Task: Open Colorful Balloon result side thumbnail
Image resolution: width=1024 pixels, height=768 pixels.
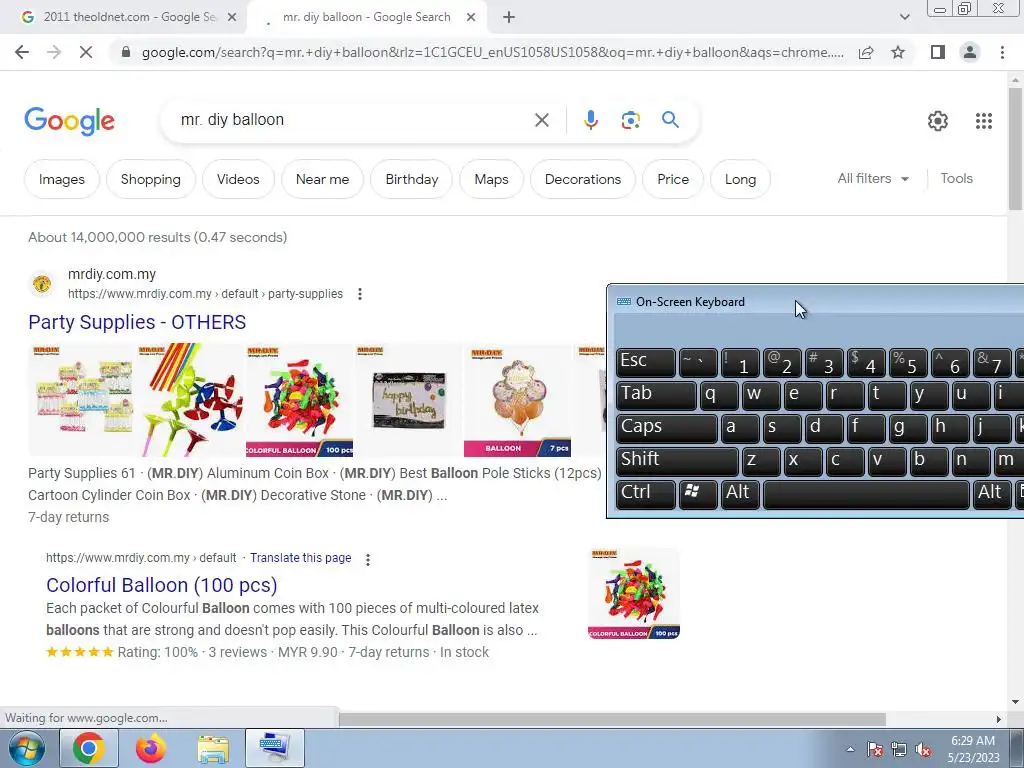Action: click(x=633, y=594)
